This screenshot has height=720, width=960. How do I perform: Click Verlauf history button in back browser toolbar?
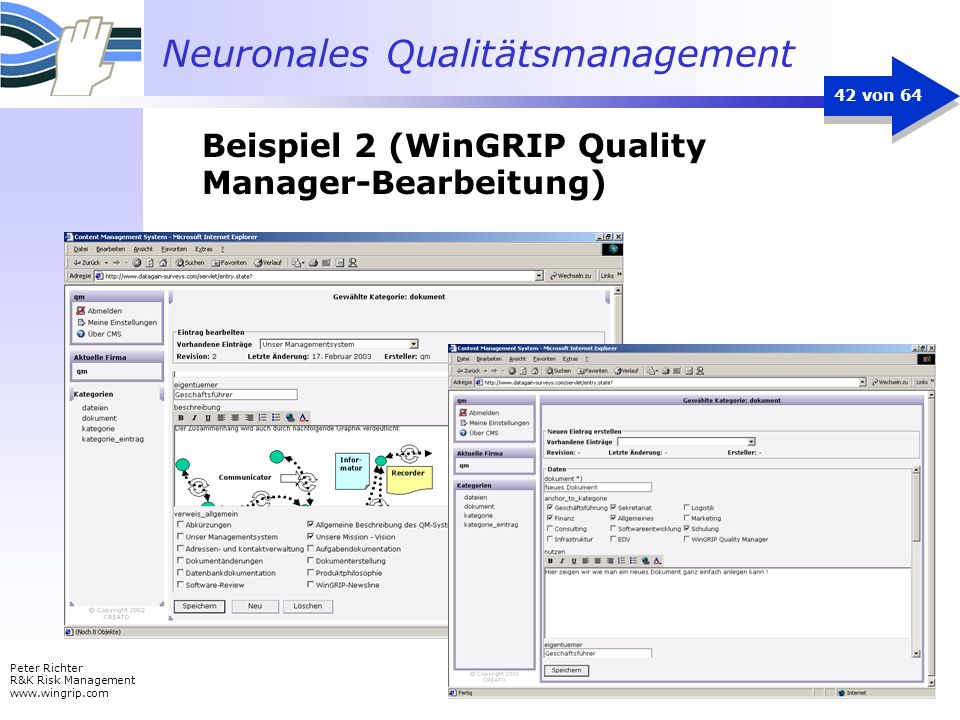pyautogui.click(x=268, y=263)
